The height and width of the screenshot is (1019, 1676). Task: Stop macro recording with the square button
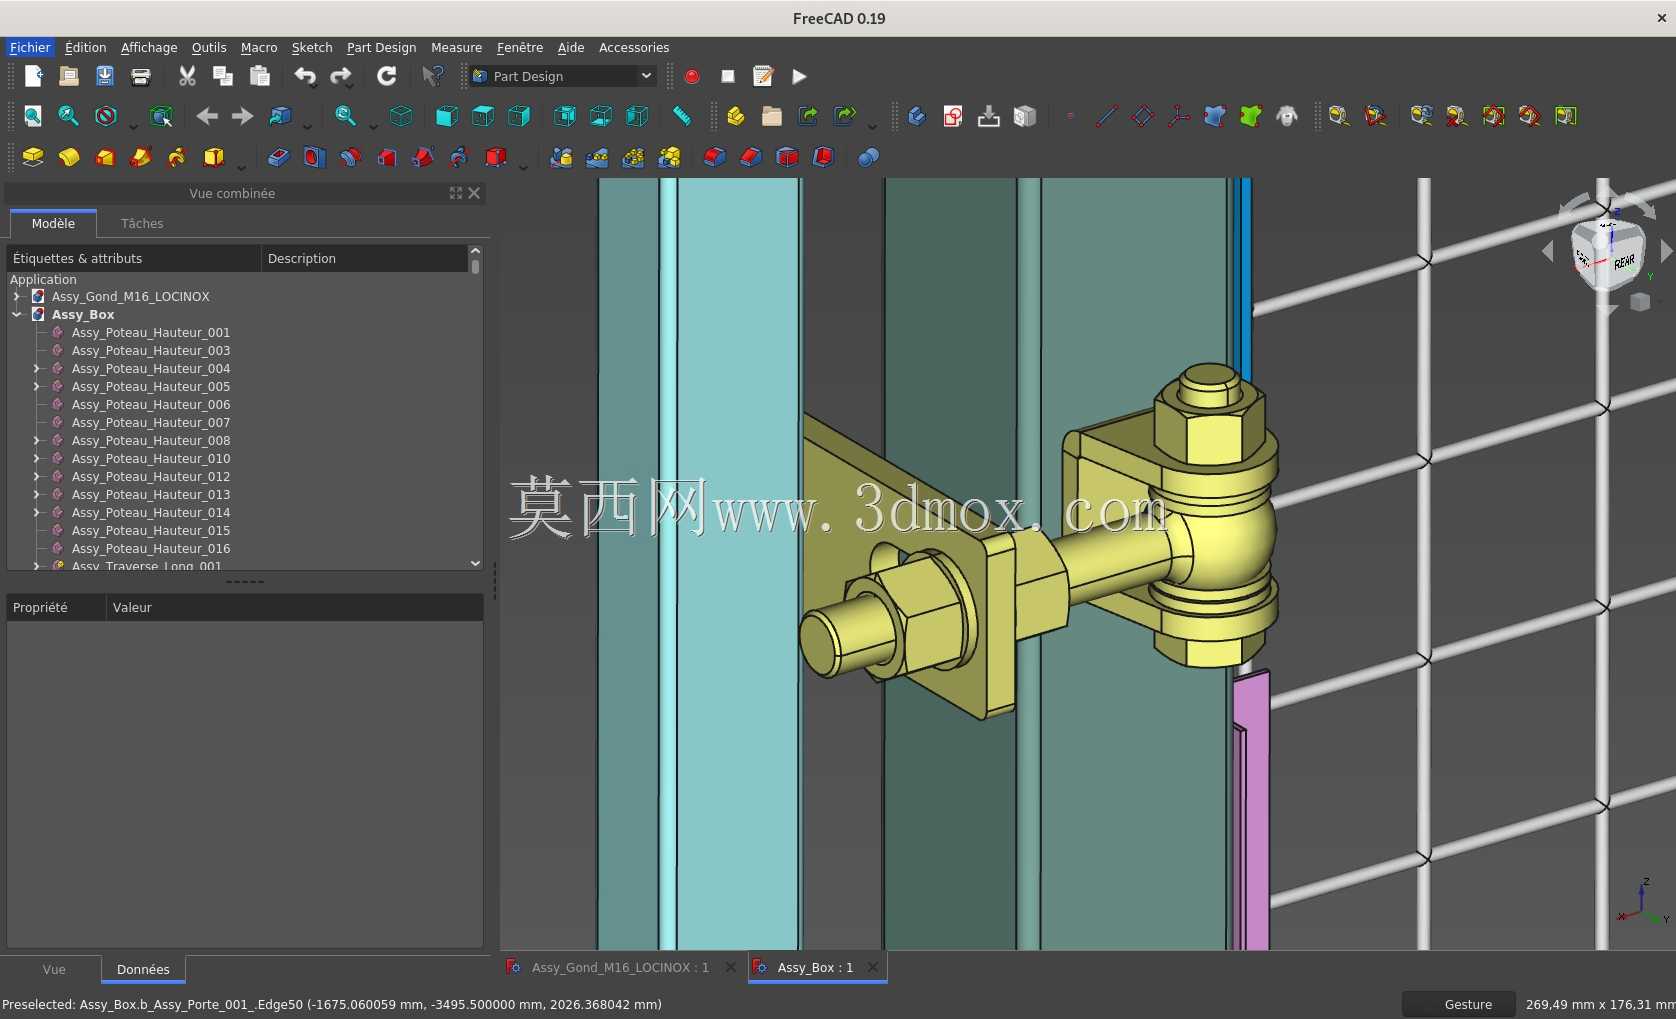[728, 76]
